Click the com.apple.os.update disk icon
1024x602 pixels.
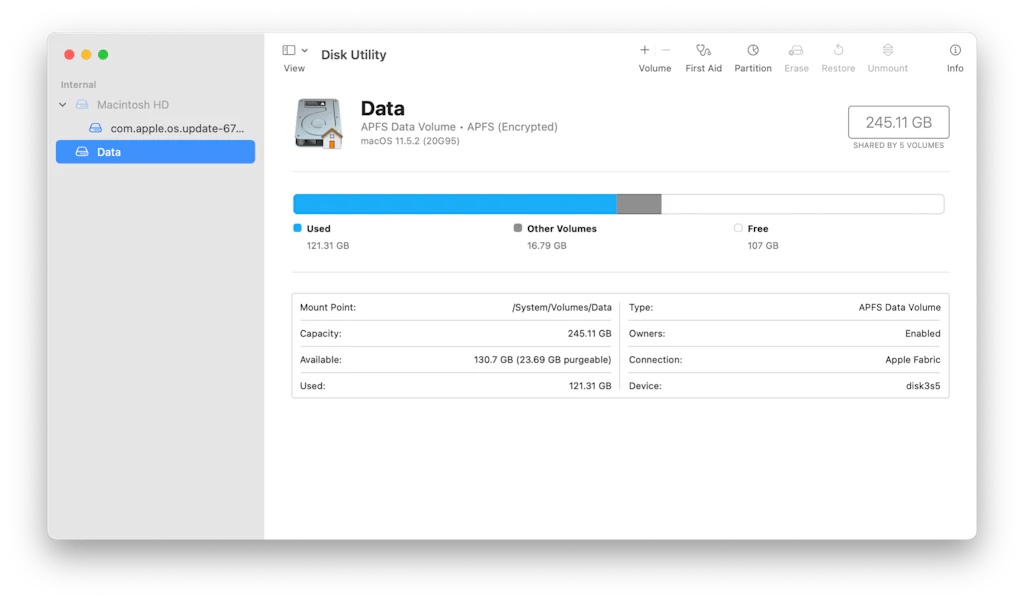click(95, 128)
